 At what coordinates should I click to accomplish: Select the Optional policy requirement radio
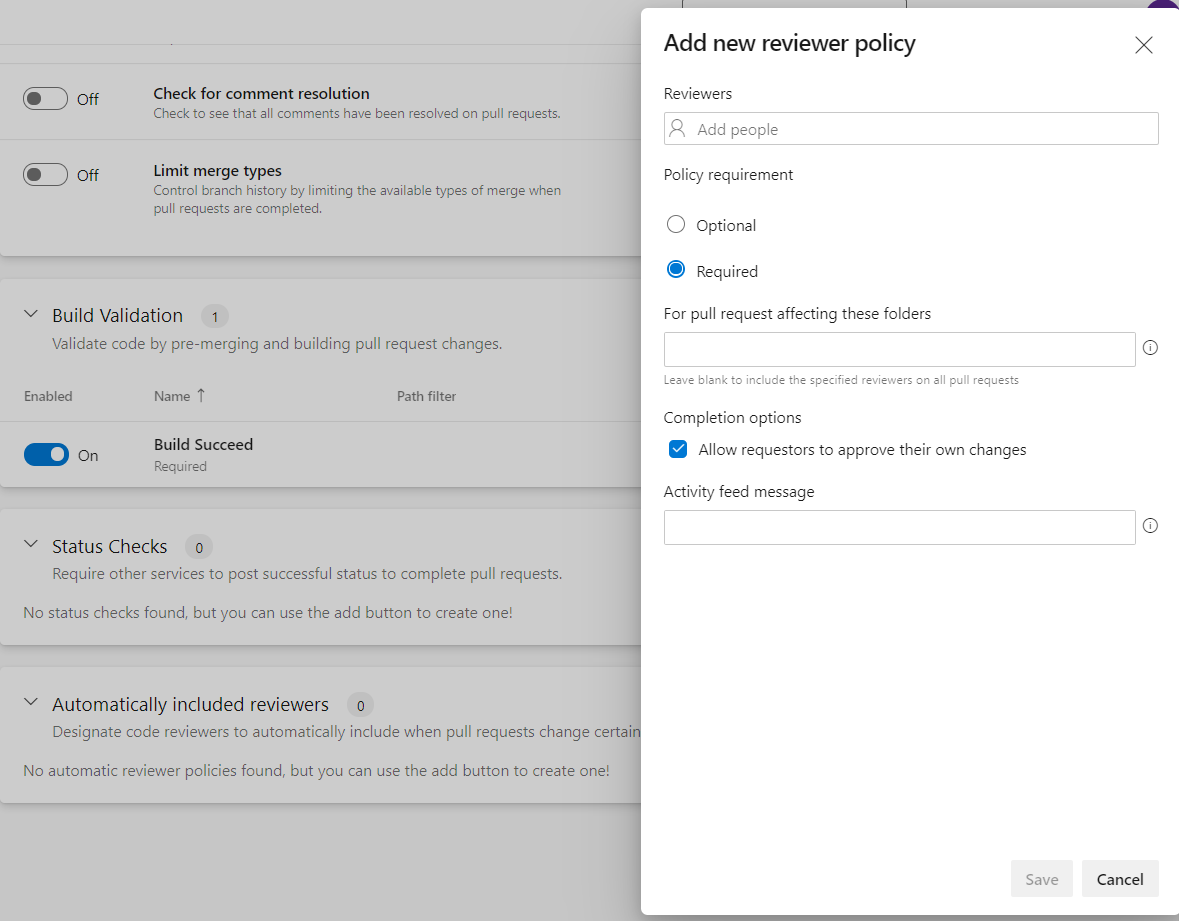[676, 224]
